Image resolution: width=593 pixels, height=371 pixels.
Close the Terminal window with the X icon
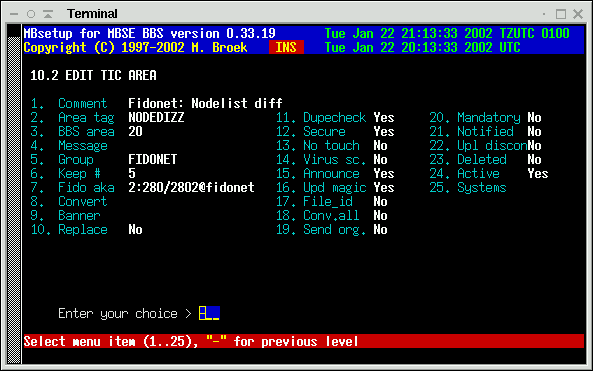click(x=578, y=14)
